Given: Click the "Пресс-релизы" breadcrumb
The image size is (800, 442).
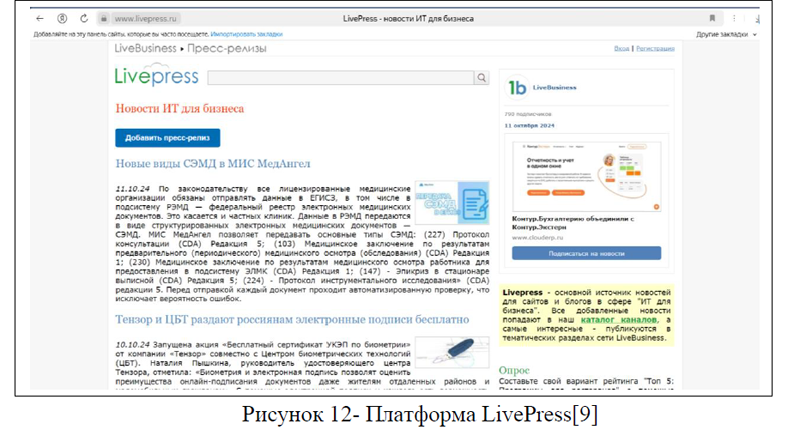Looking at the screenshot, I should click(x=227, y=48).
